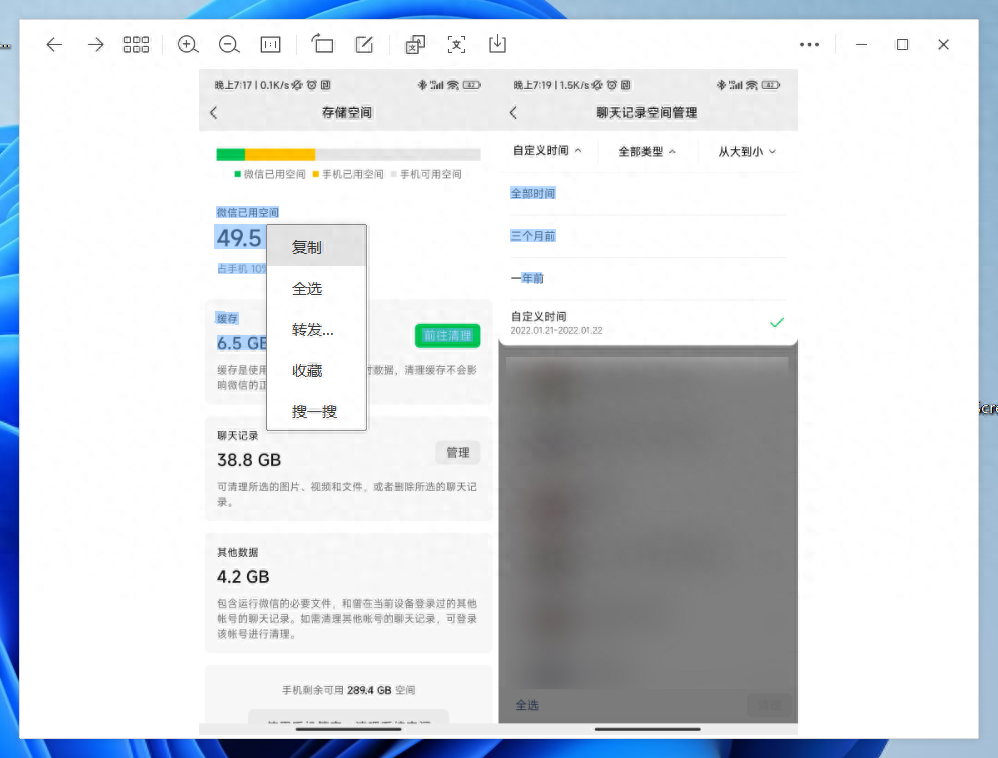Screen dimensions: 998x758
Task: Click the translate image icon
Action: tap(415, 45)
